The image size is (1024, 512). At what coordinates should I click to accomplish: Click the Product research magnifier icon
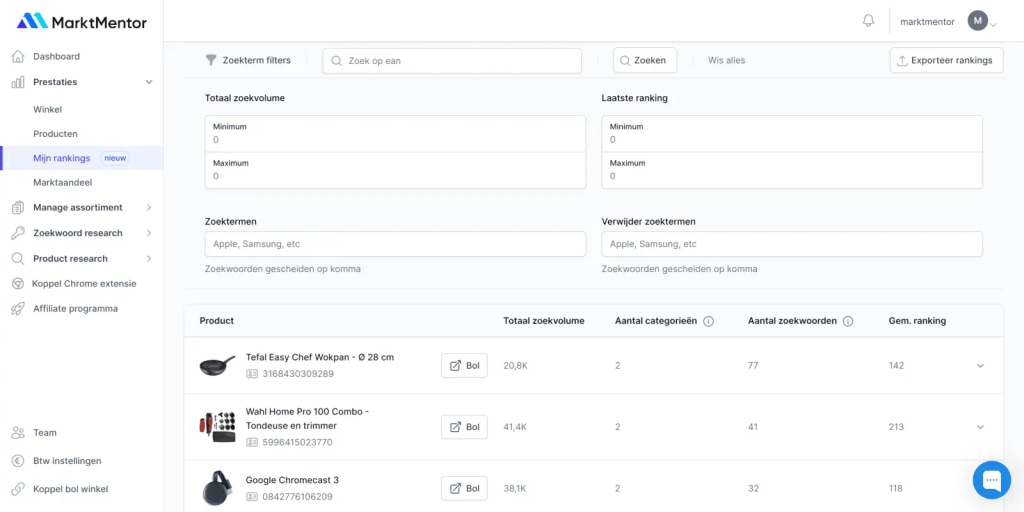[18, 259]
